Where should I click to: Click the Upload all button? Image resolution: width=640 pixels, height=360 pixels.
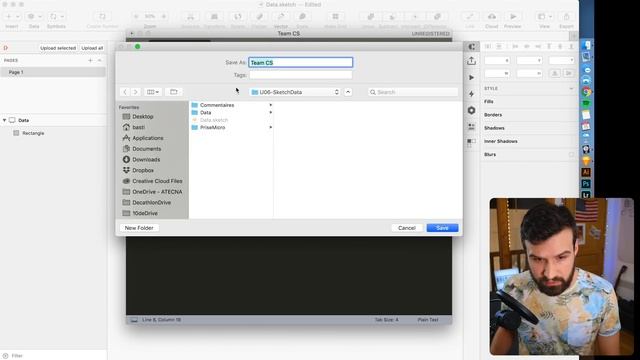(92, 48)
